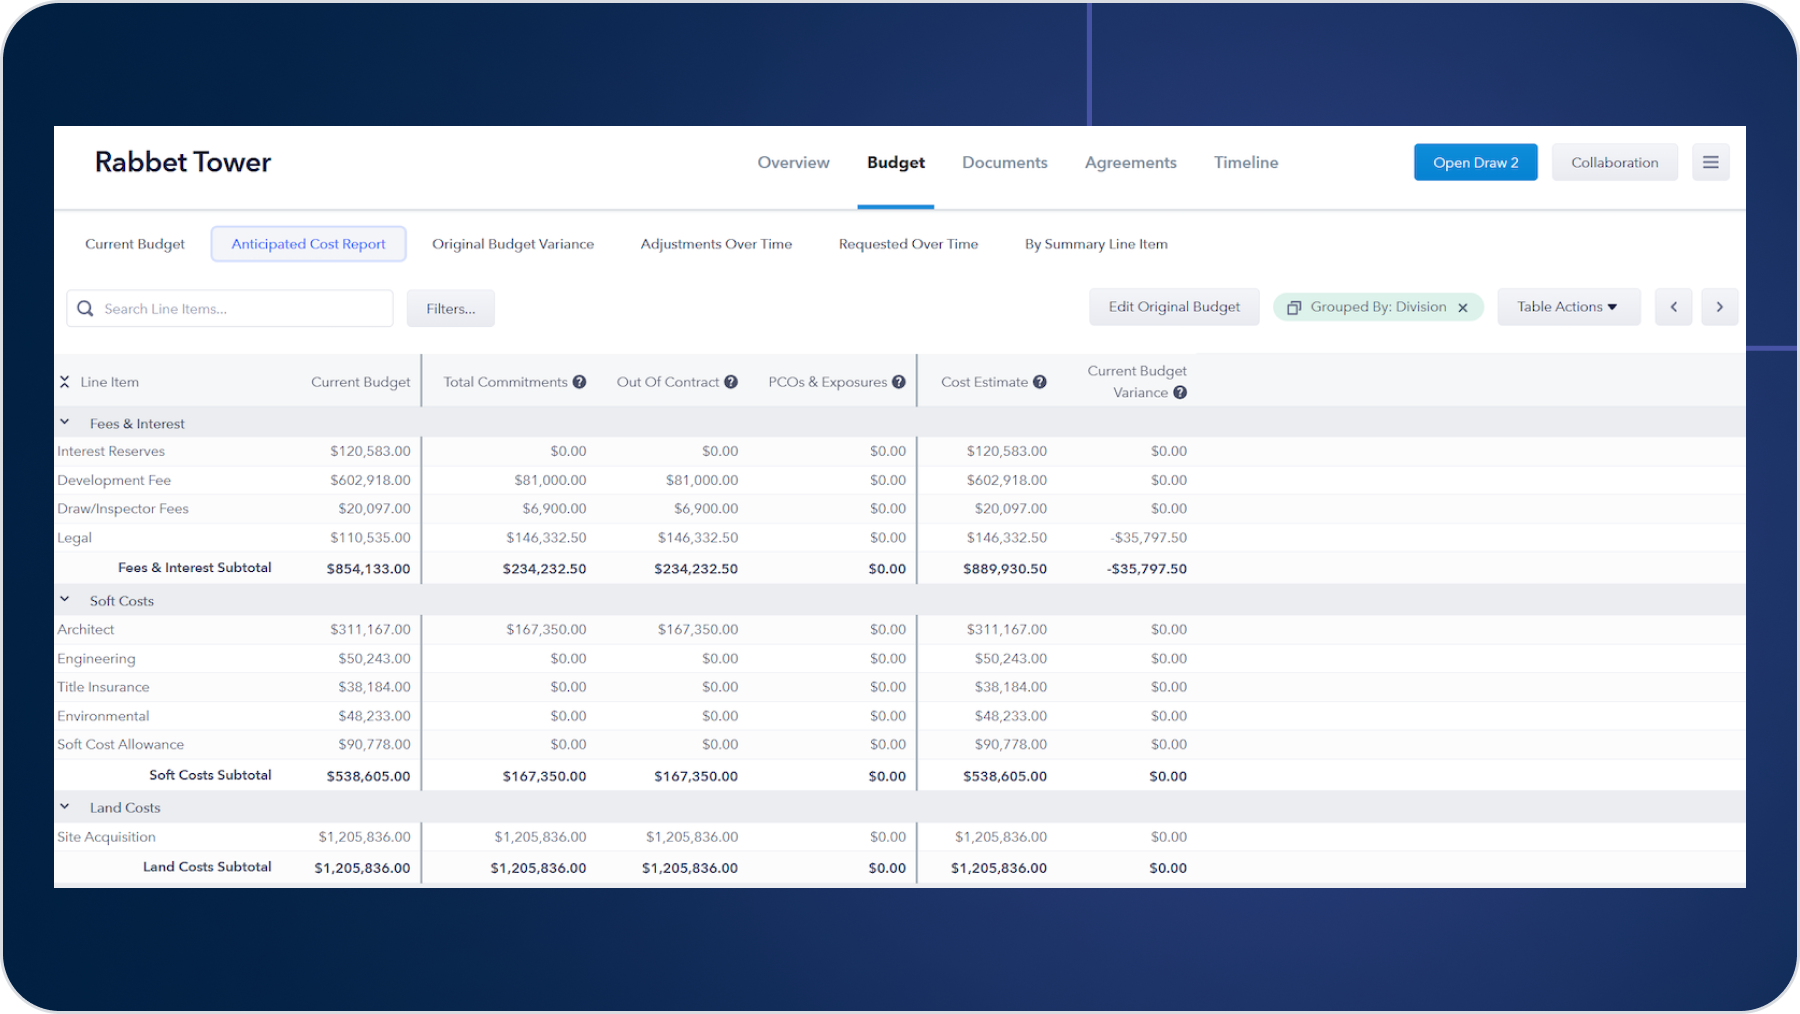Click the Current Budget Variance help icon
1800x1014 pixels.
pyautogui.click(x=1180, y=393)
